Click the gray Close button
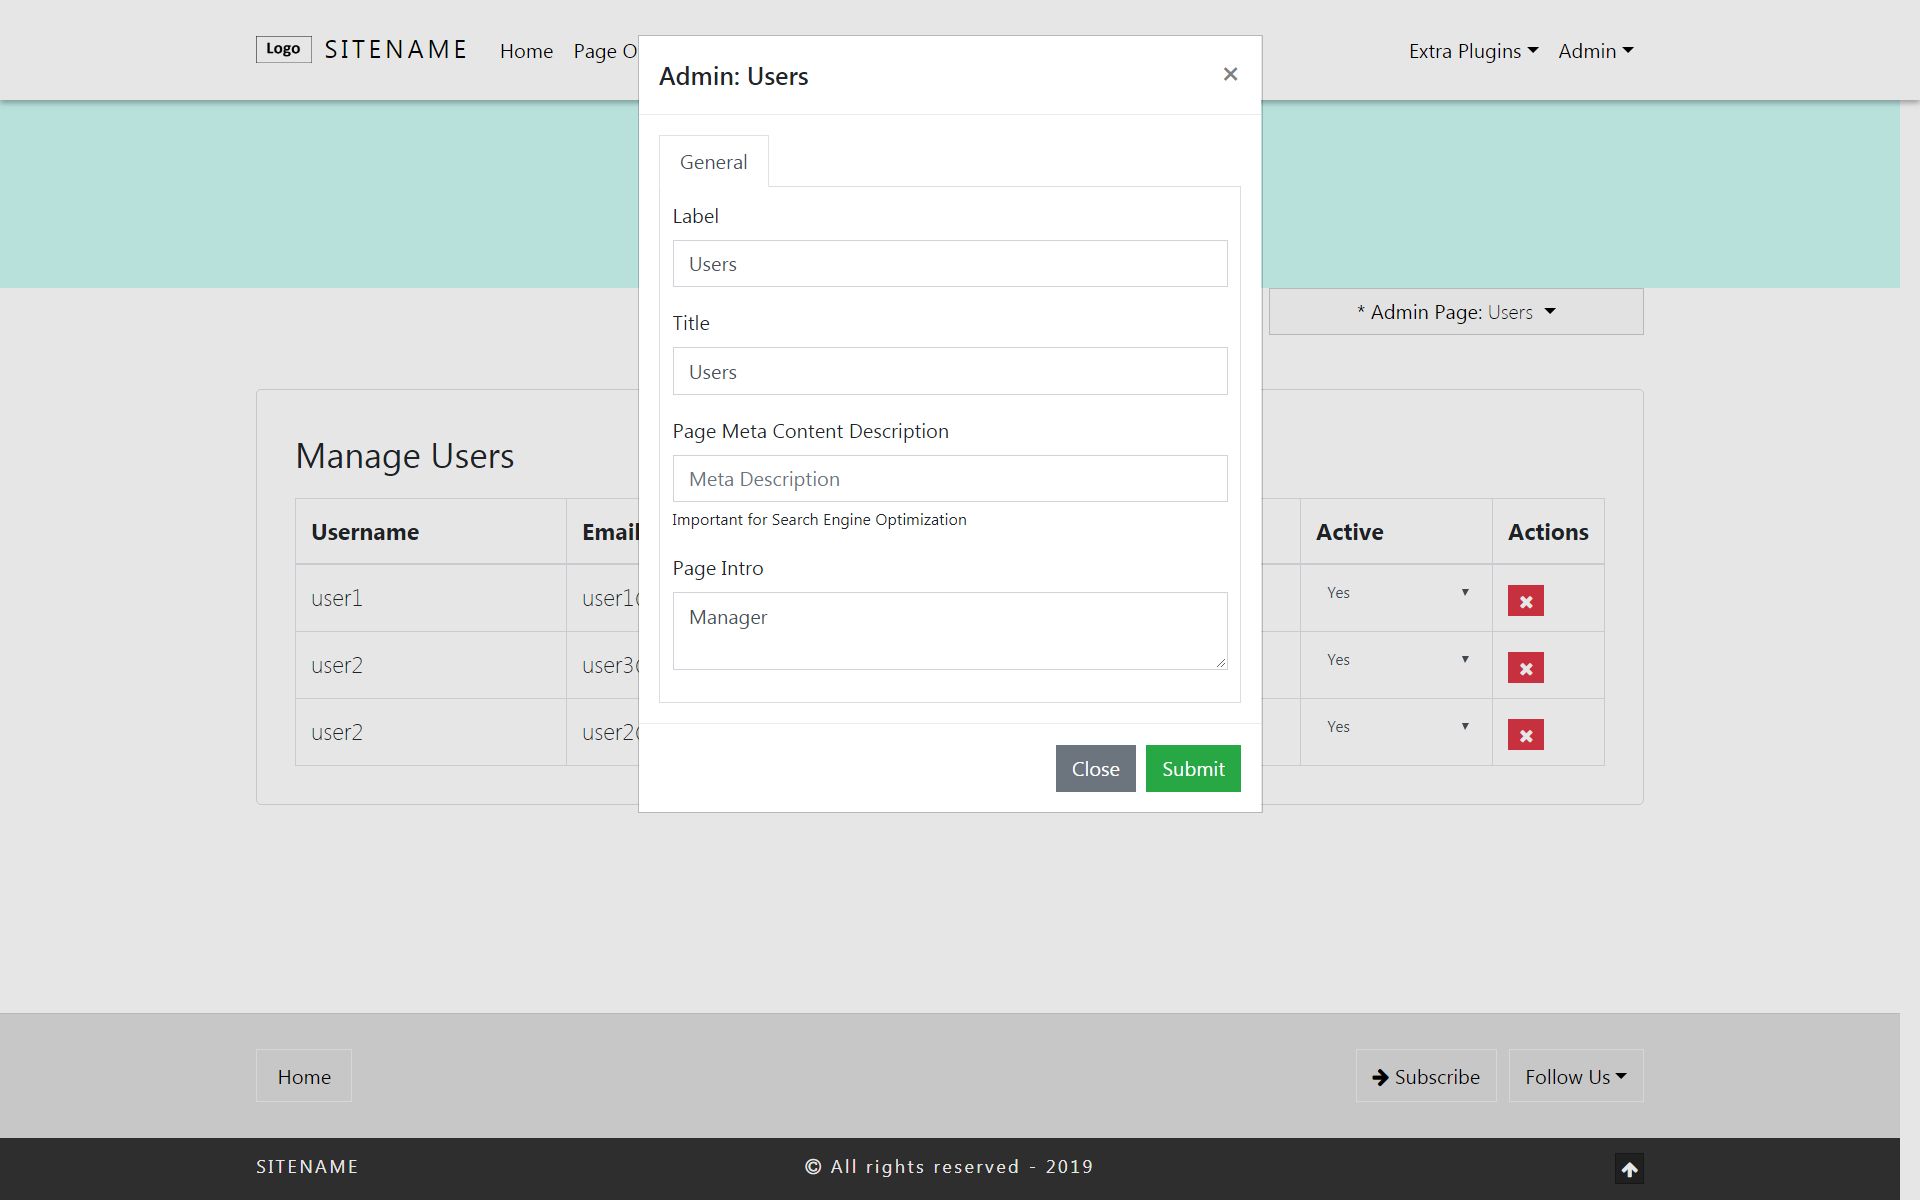This screenshot has width=1920, height=1200. 1095,769
